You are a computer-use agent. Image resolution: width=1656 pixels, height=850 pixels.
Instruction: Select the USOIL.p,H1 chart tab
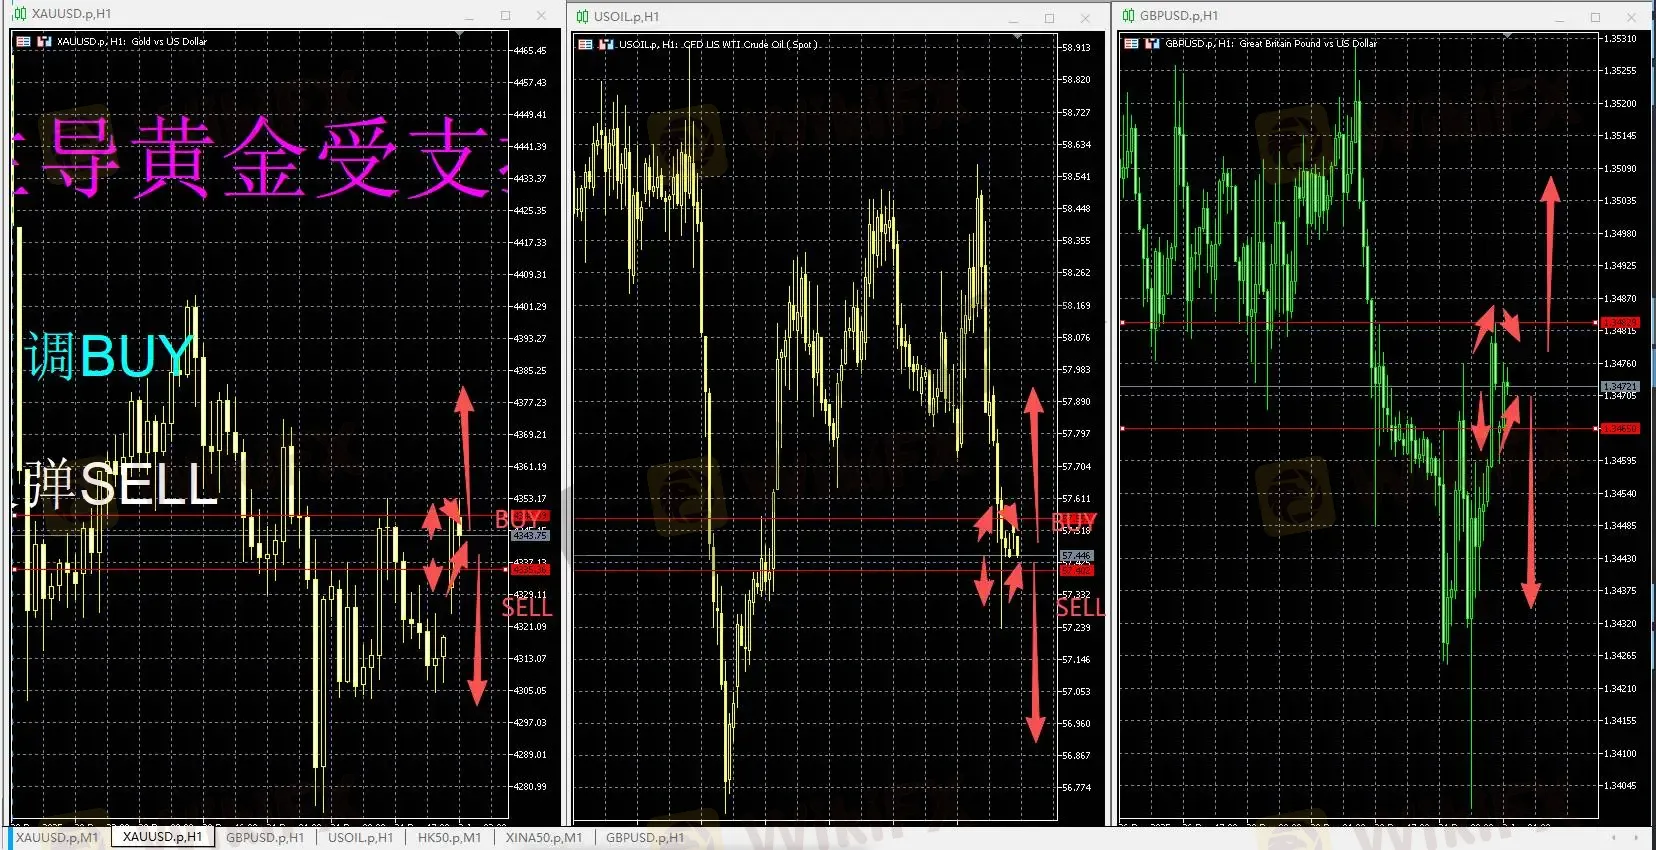click(360, 838)
